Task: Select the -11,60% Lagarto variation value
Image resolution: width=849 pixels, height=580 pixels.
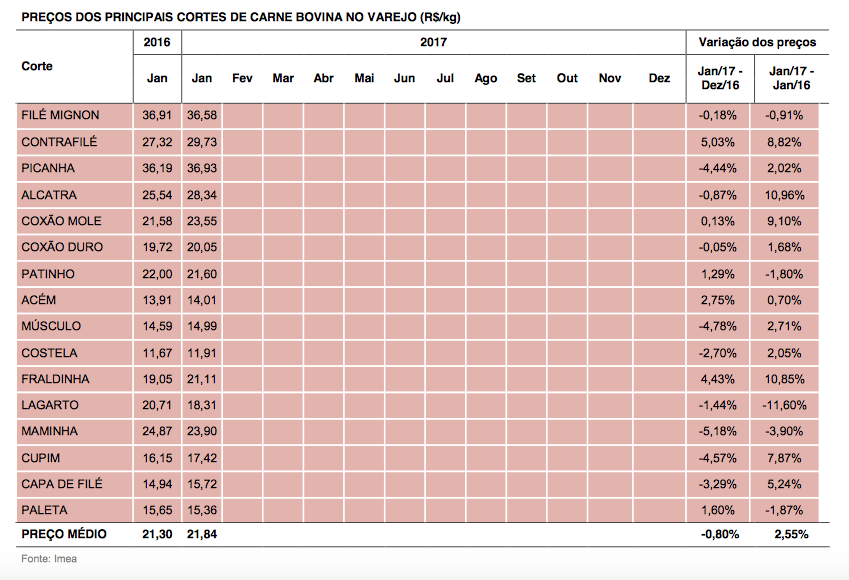Action: tap(788, 405)
